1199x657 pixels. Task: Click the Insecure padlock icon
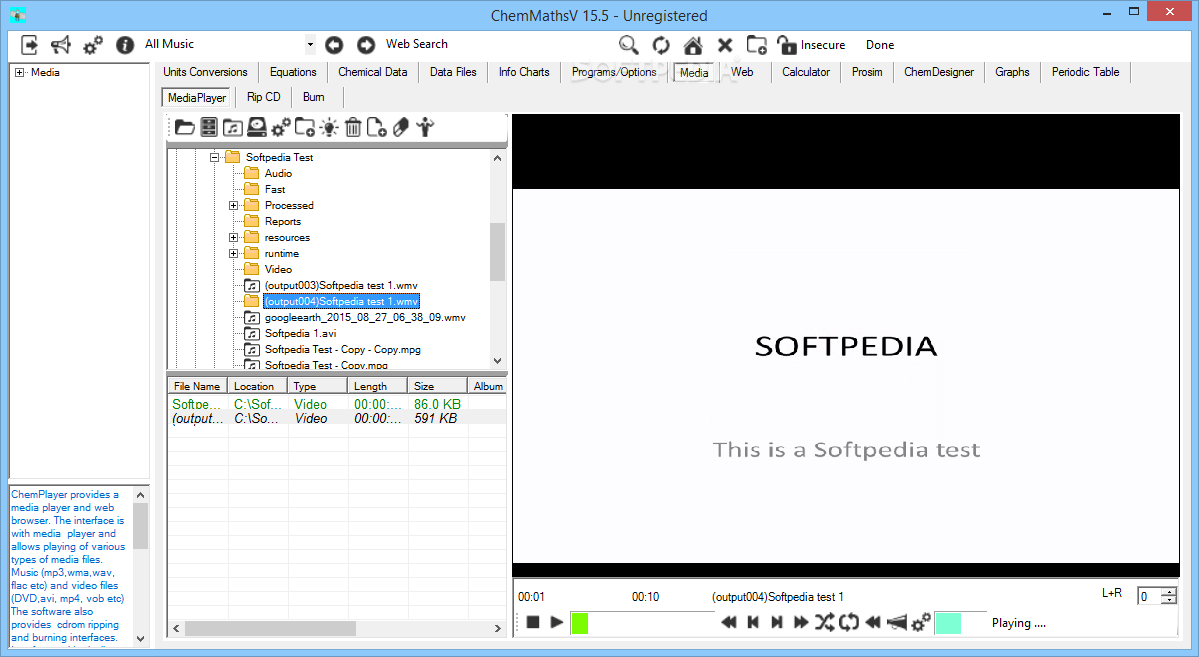coord(787,45)
